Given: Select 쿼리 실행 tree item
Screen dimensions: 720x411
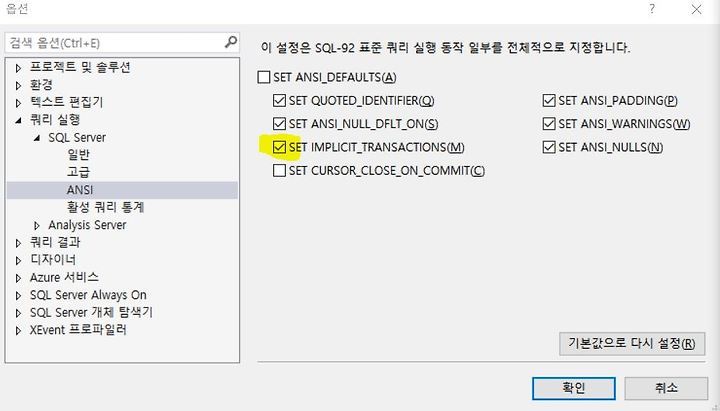Looking at the screenshot, I should 55,120.
